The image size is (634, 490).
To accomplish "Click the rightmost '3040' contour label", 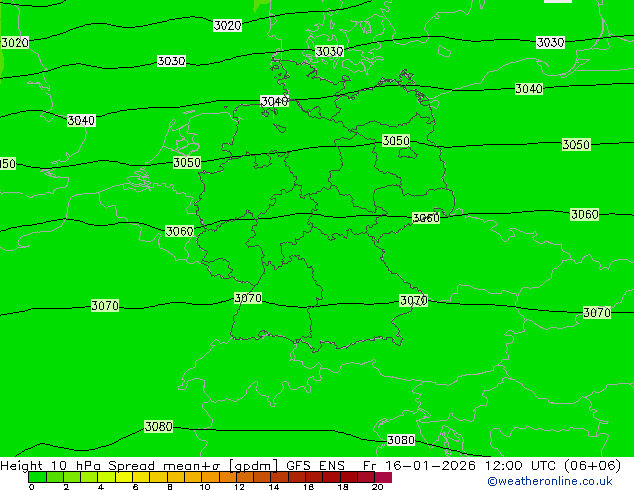I will tap(529, 89).
